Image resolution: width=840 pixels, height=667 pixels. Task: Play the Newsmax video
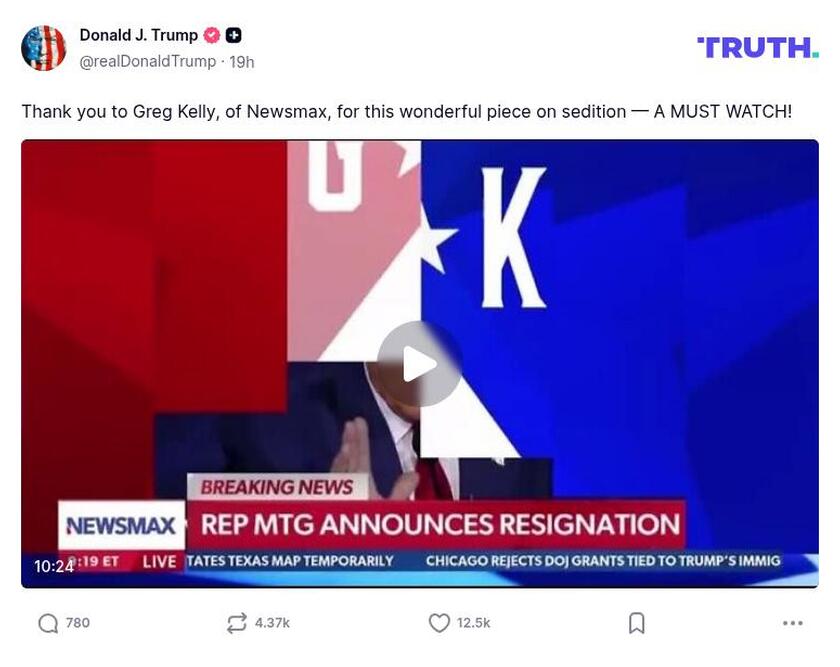coord(419,364)
